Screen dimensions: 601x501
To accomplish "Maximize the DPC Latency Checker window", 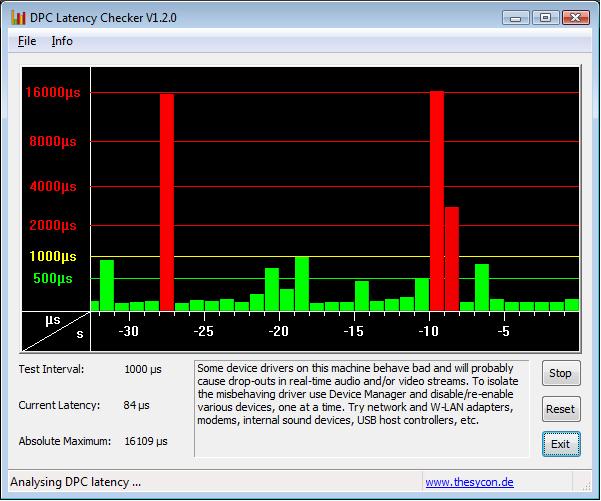I will [x=545, y=18].
